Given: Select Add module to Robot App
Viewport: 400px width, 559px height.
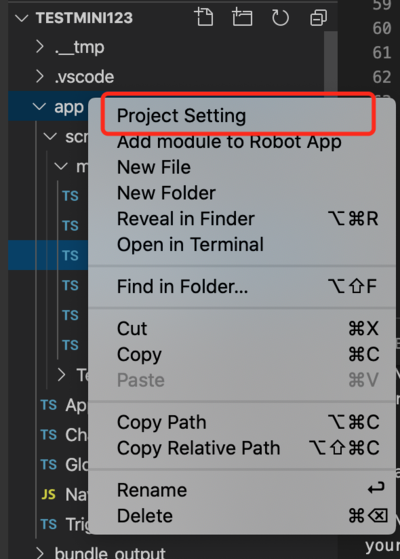Looking at the screenshot, I should pyautogui.click(x=229, y=142).
